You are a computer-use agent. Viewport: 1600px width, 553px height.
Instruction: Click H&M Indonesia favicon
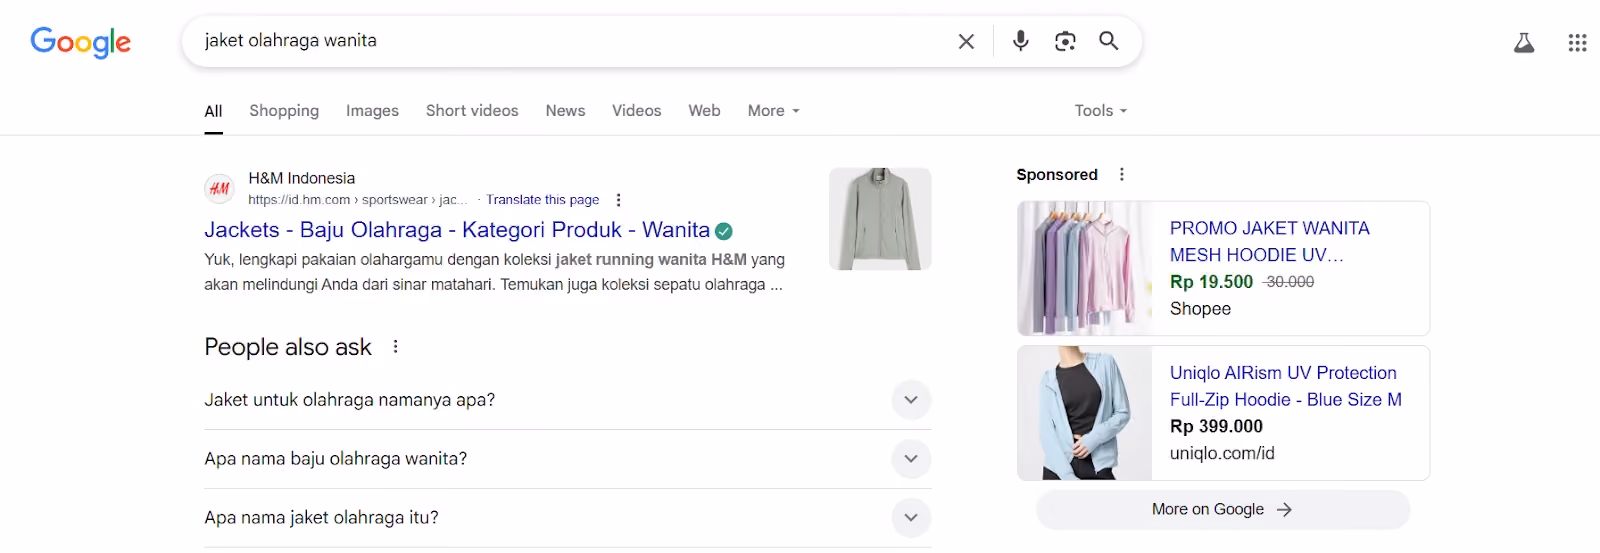[x=219, y=188]
